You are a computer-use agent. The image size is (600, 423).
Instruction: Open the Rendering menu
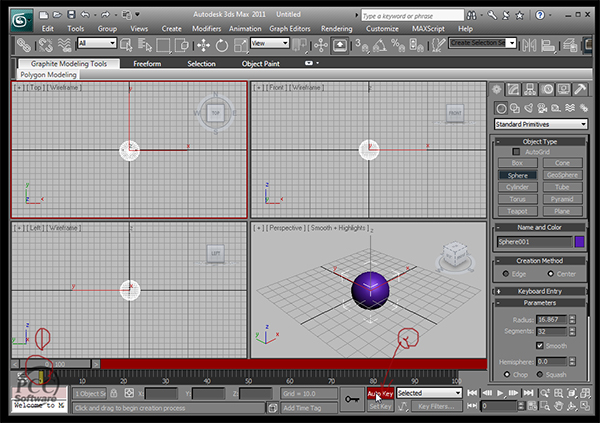337,29
